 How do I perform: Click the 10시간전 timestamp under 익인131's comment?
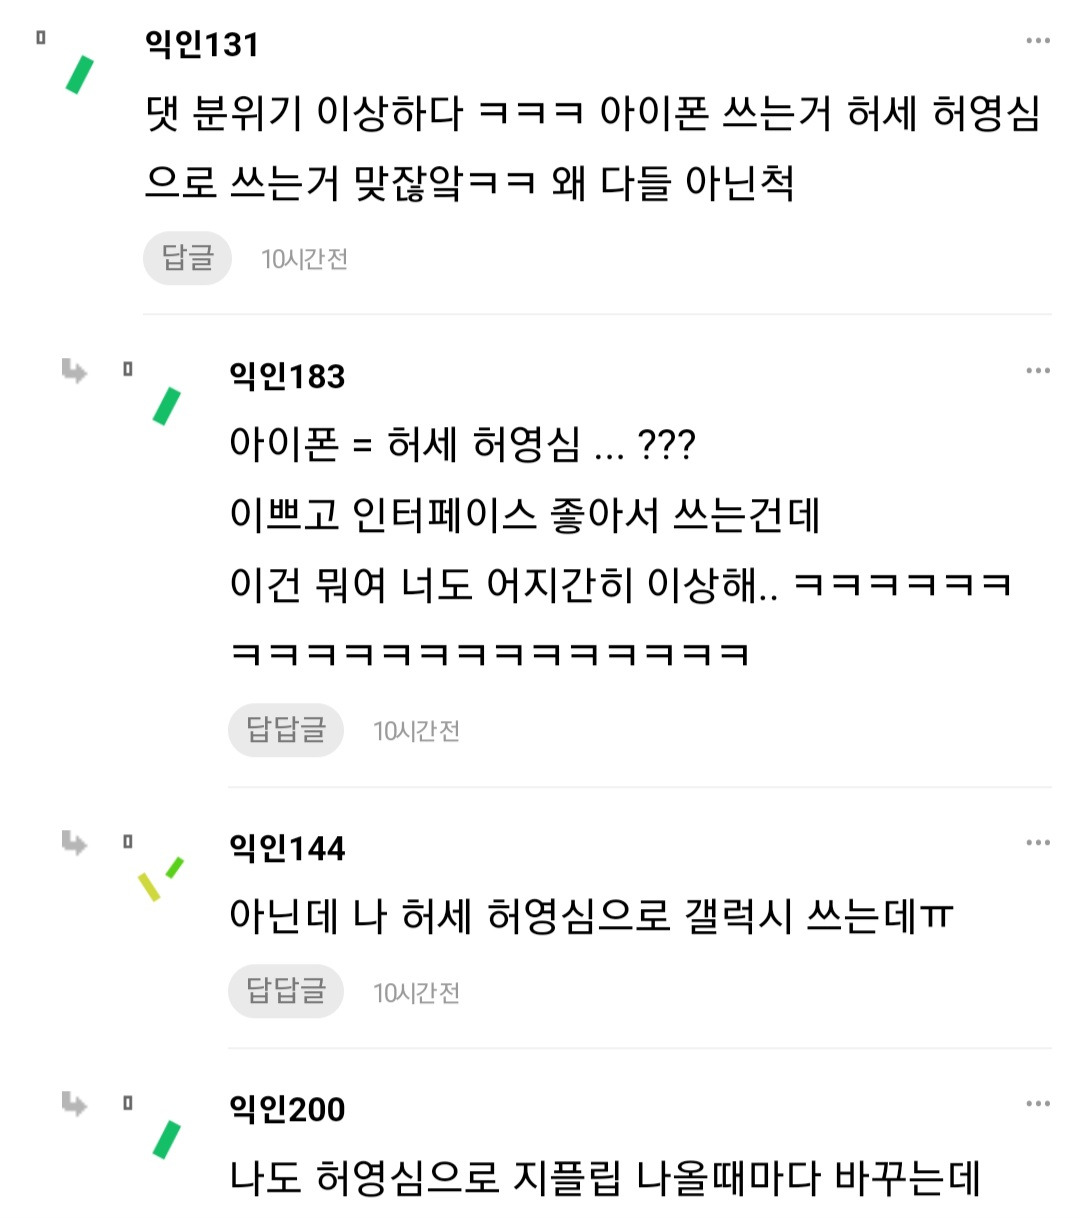click(304, 259)
